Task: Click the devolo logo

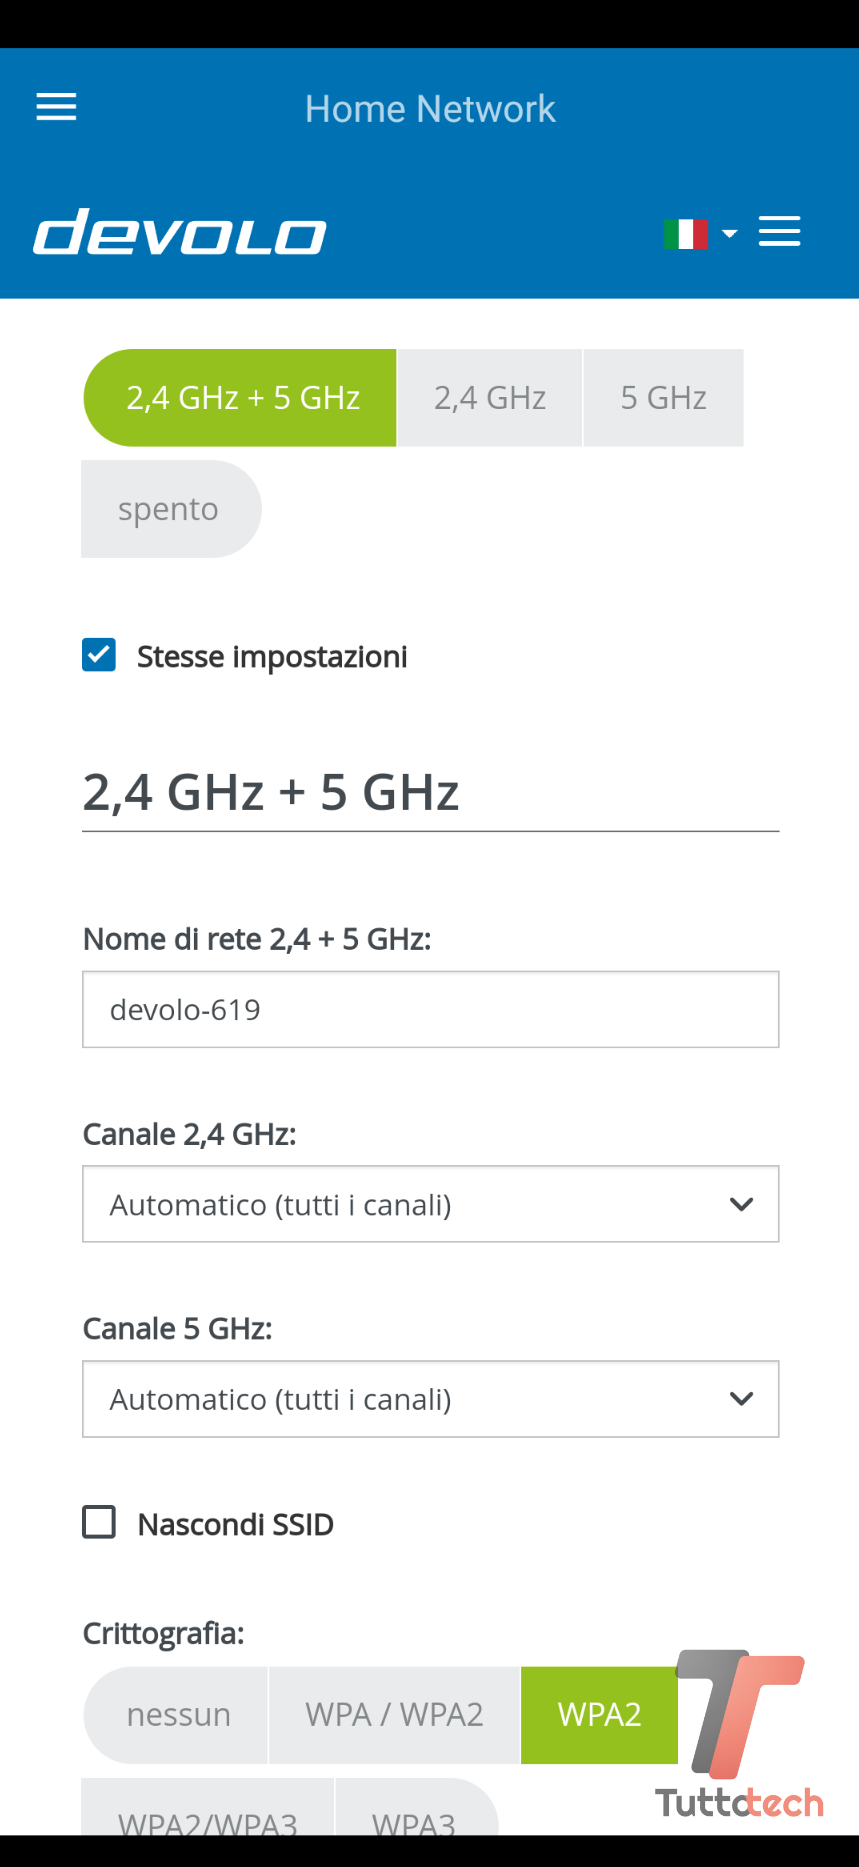Action: 180,232
